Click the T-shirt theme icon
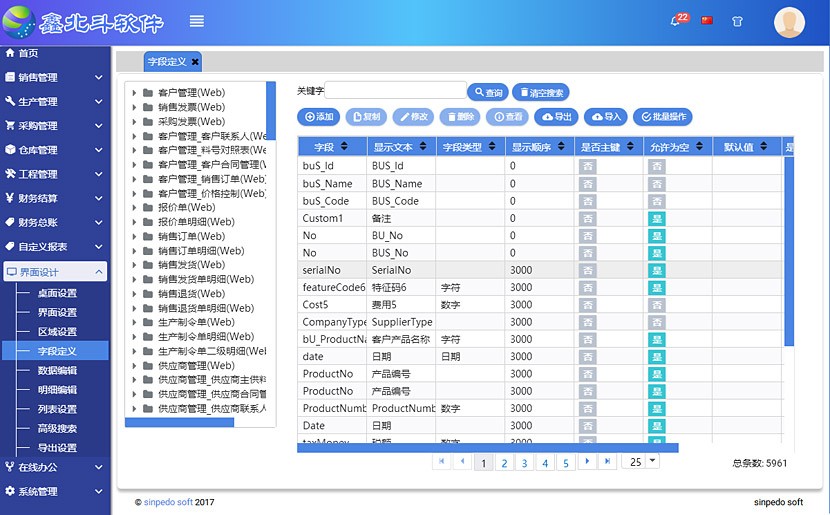 [738, 20]
